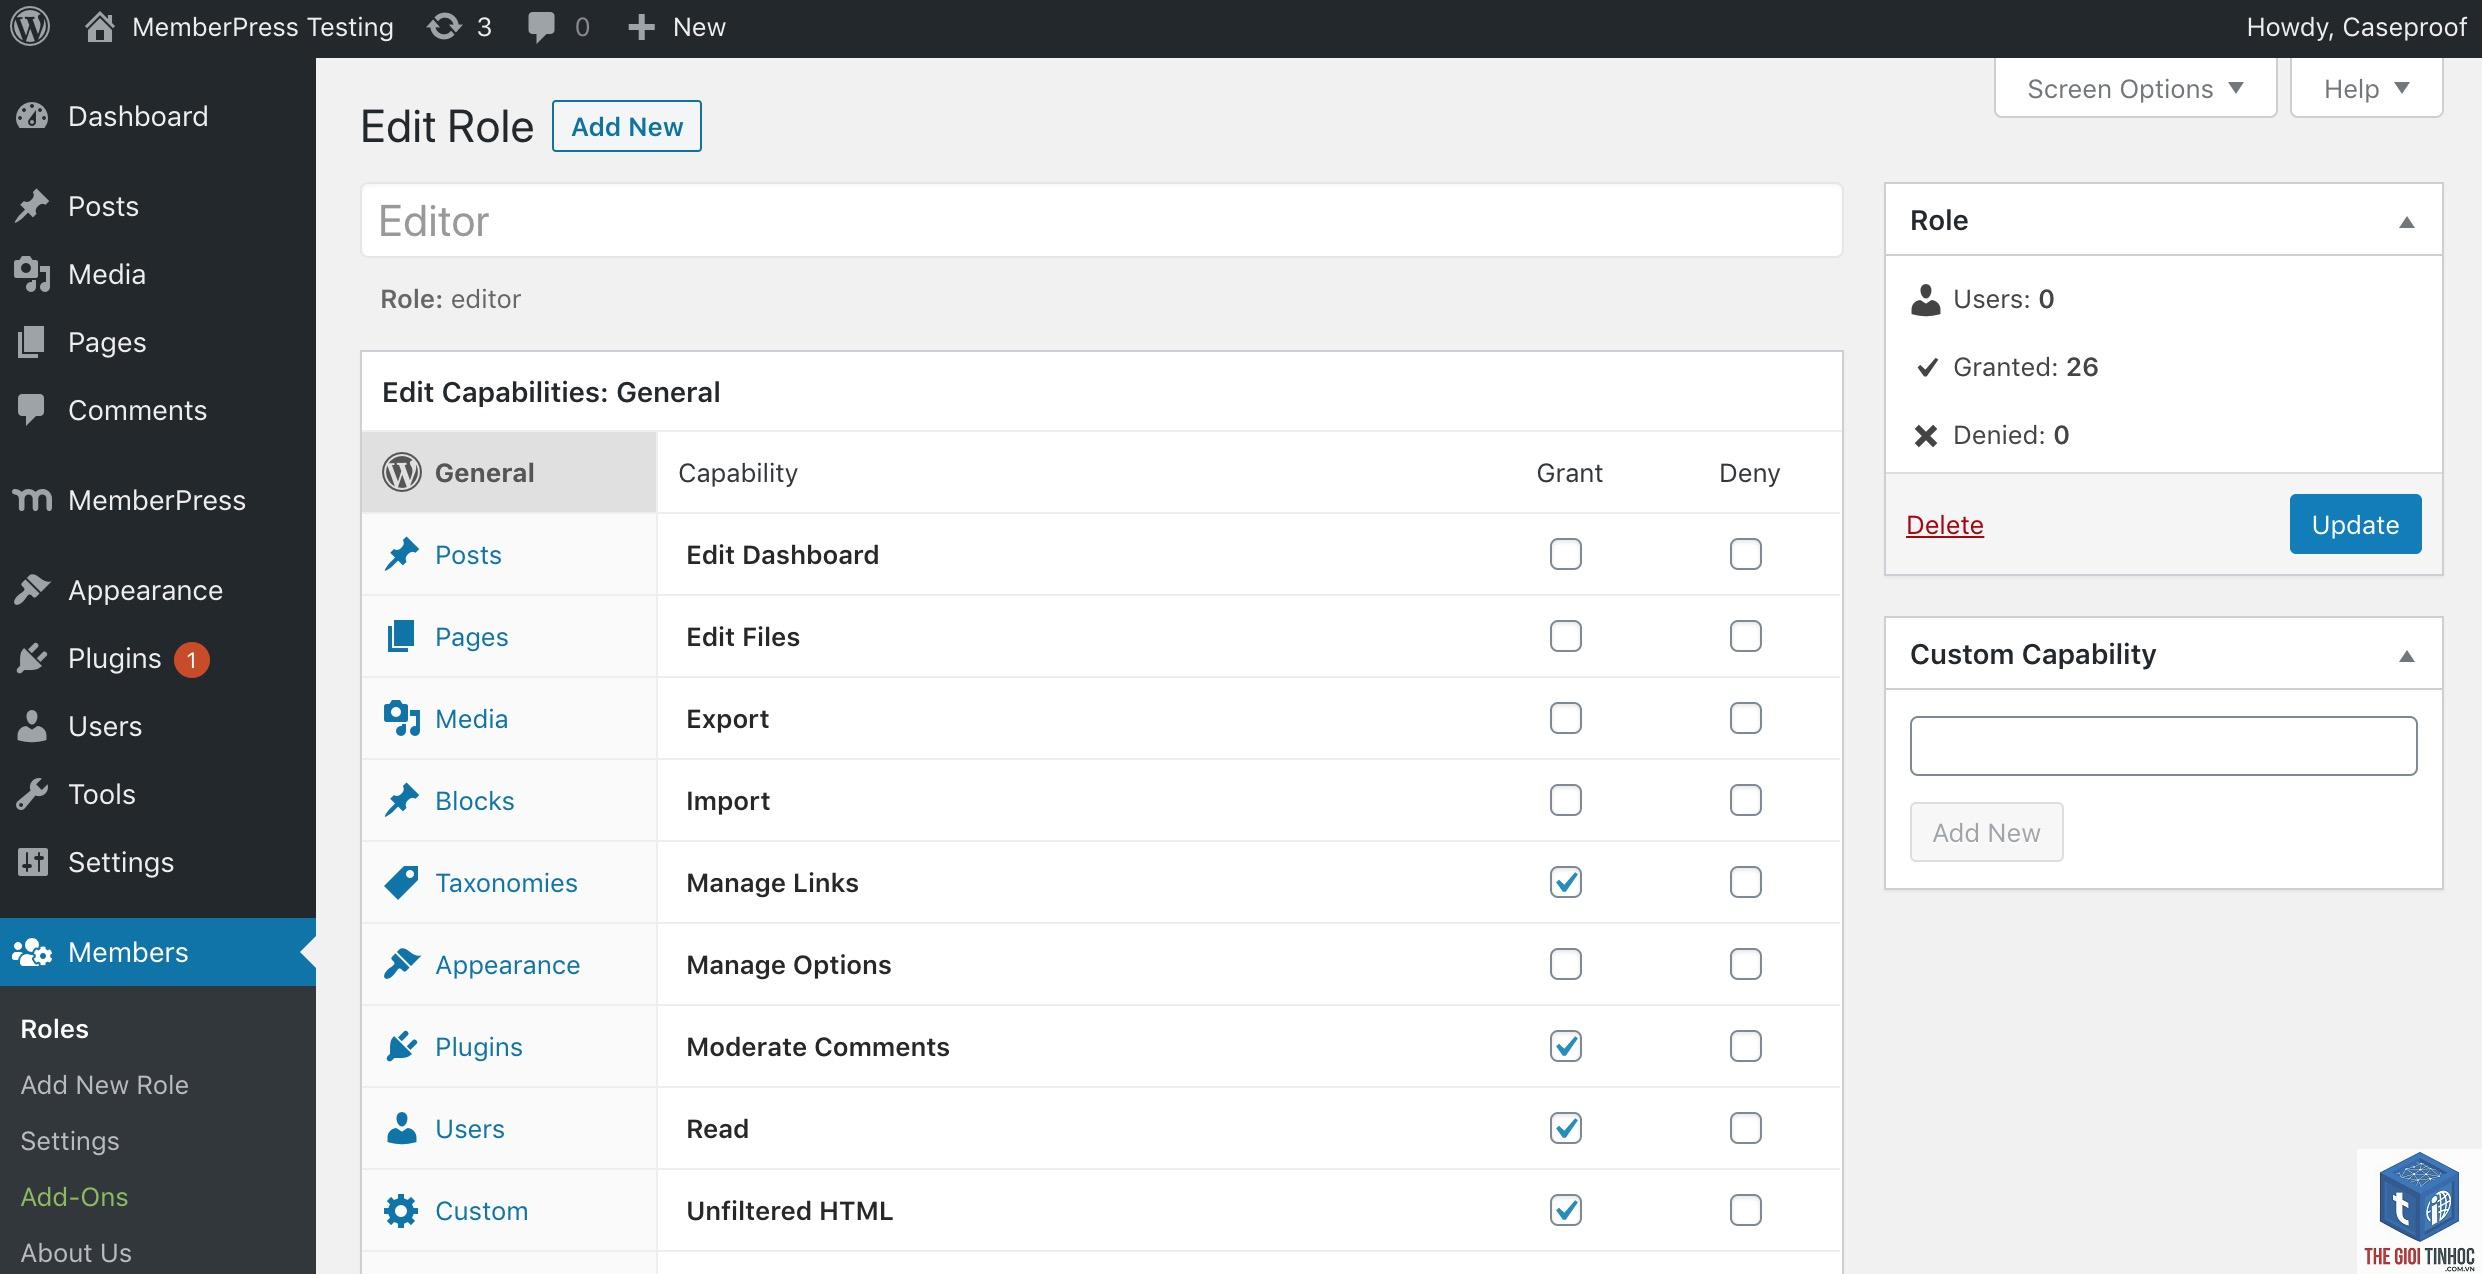The image size is (2482, 1274).
Task: Click the Users person icon in sidebar
Action: (32, 726)
